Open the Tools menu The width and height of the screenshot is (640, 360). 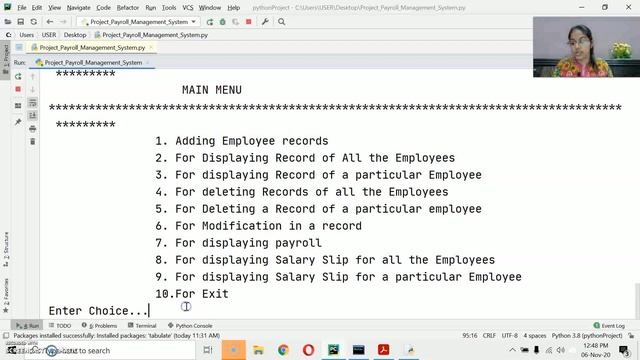169,7
